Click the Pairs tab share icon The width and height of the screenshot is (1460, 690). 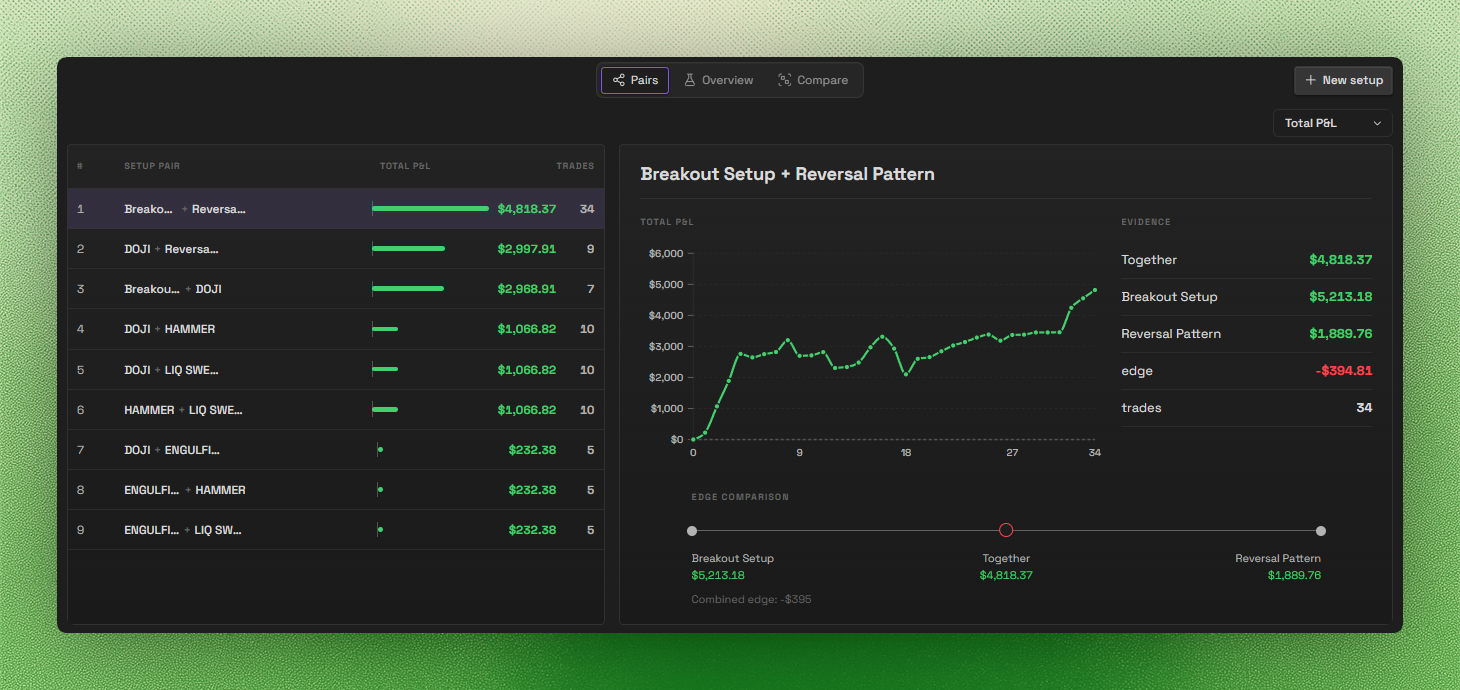pyautogui.click(x=619, y=80)
